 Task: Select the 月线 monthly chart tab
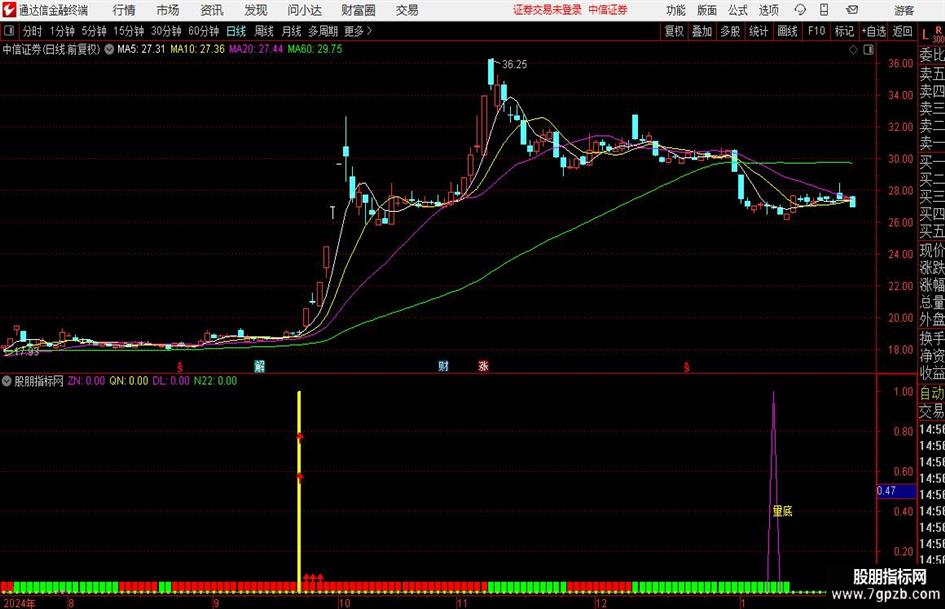pos(291,31)
